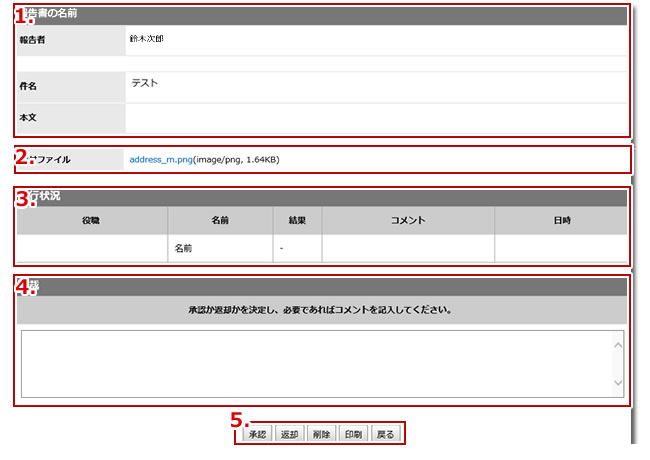Click the 件名 field label

pos(28,87)
